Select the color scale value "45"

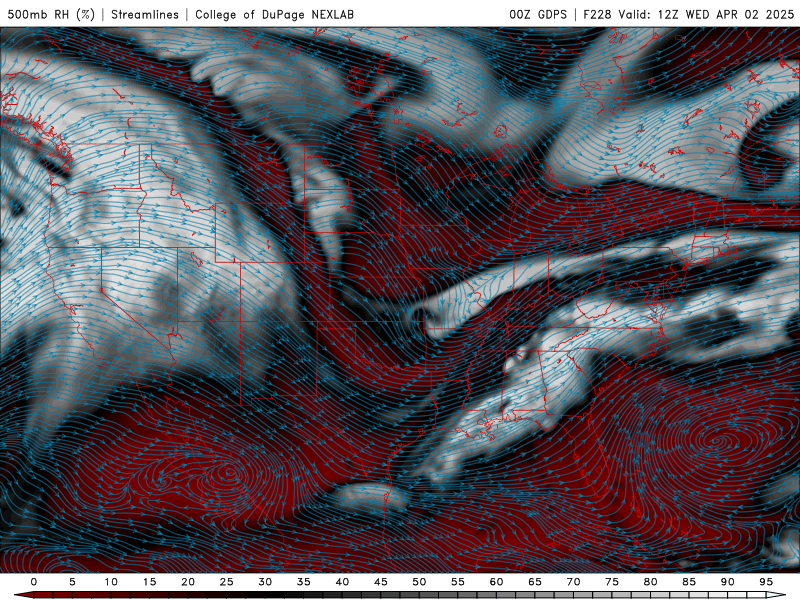pos(380,582)
